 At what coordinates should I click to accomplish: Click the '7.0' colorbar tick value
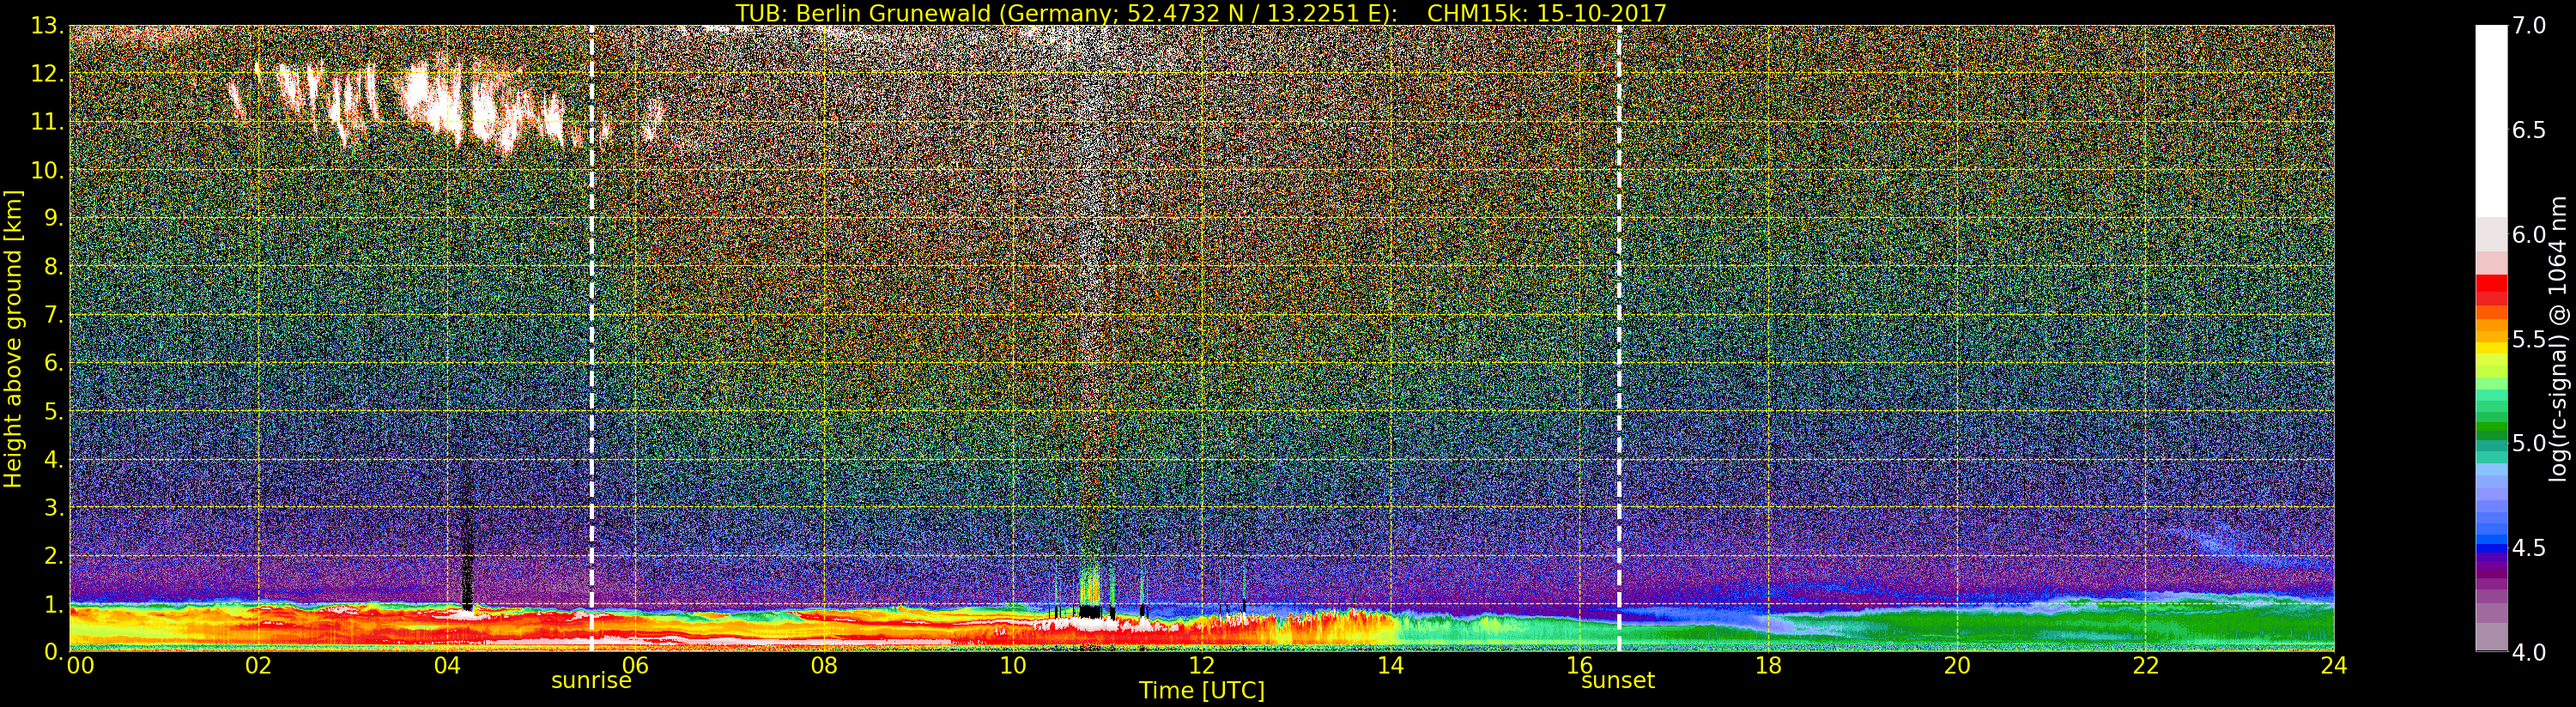[2529, 26]
